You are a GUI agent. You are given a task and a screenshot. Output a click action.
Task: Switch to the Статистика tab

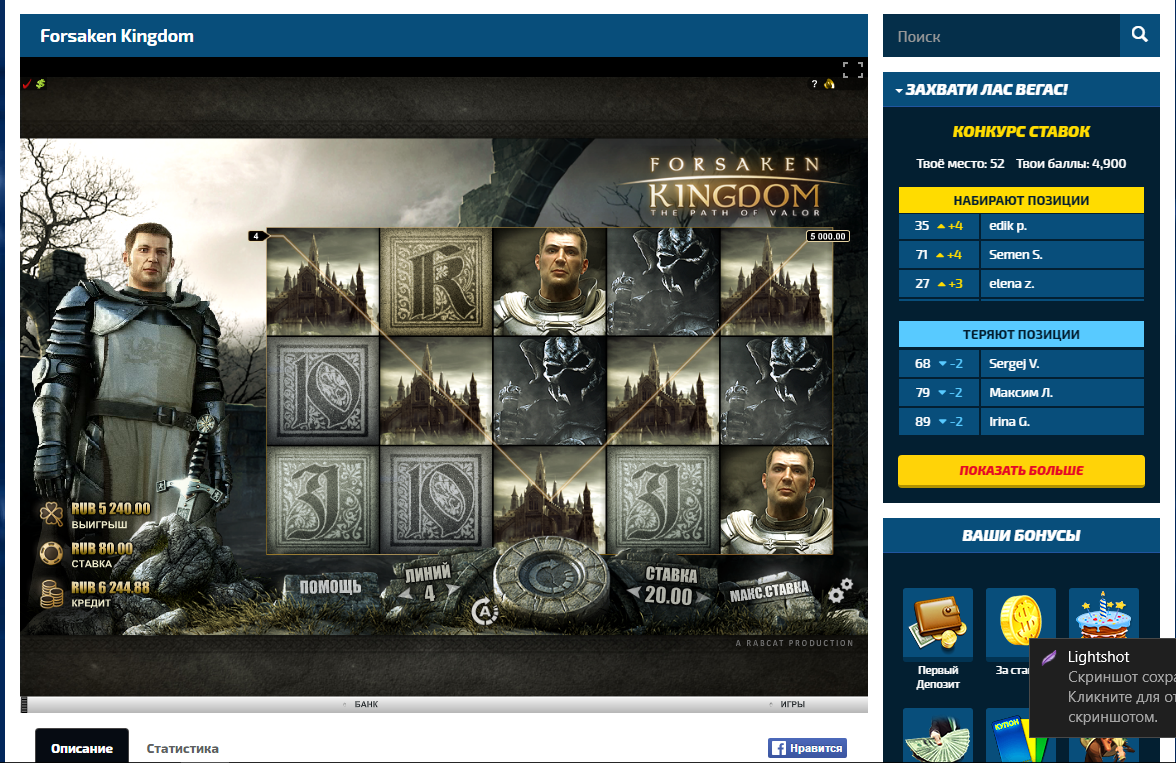pos(182,748)
